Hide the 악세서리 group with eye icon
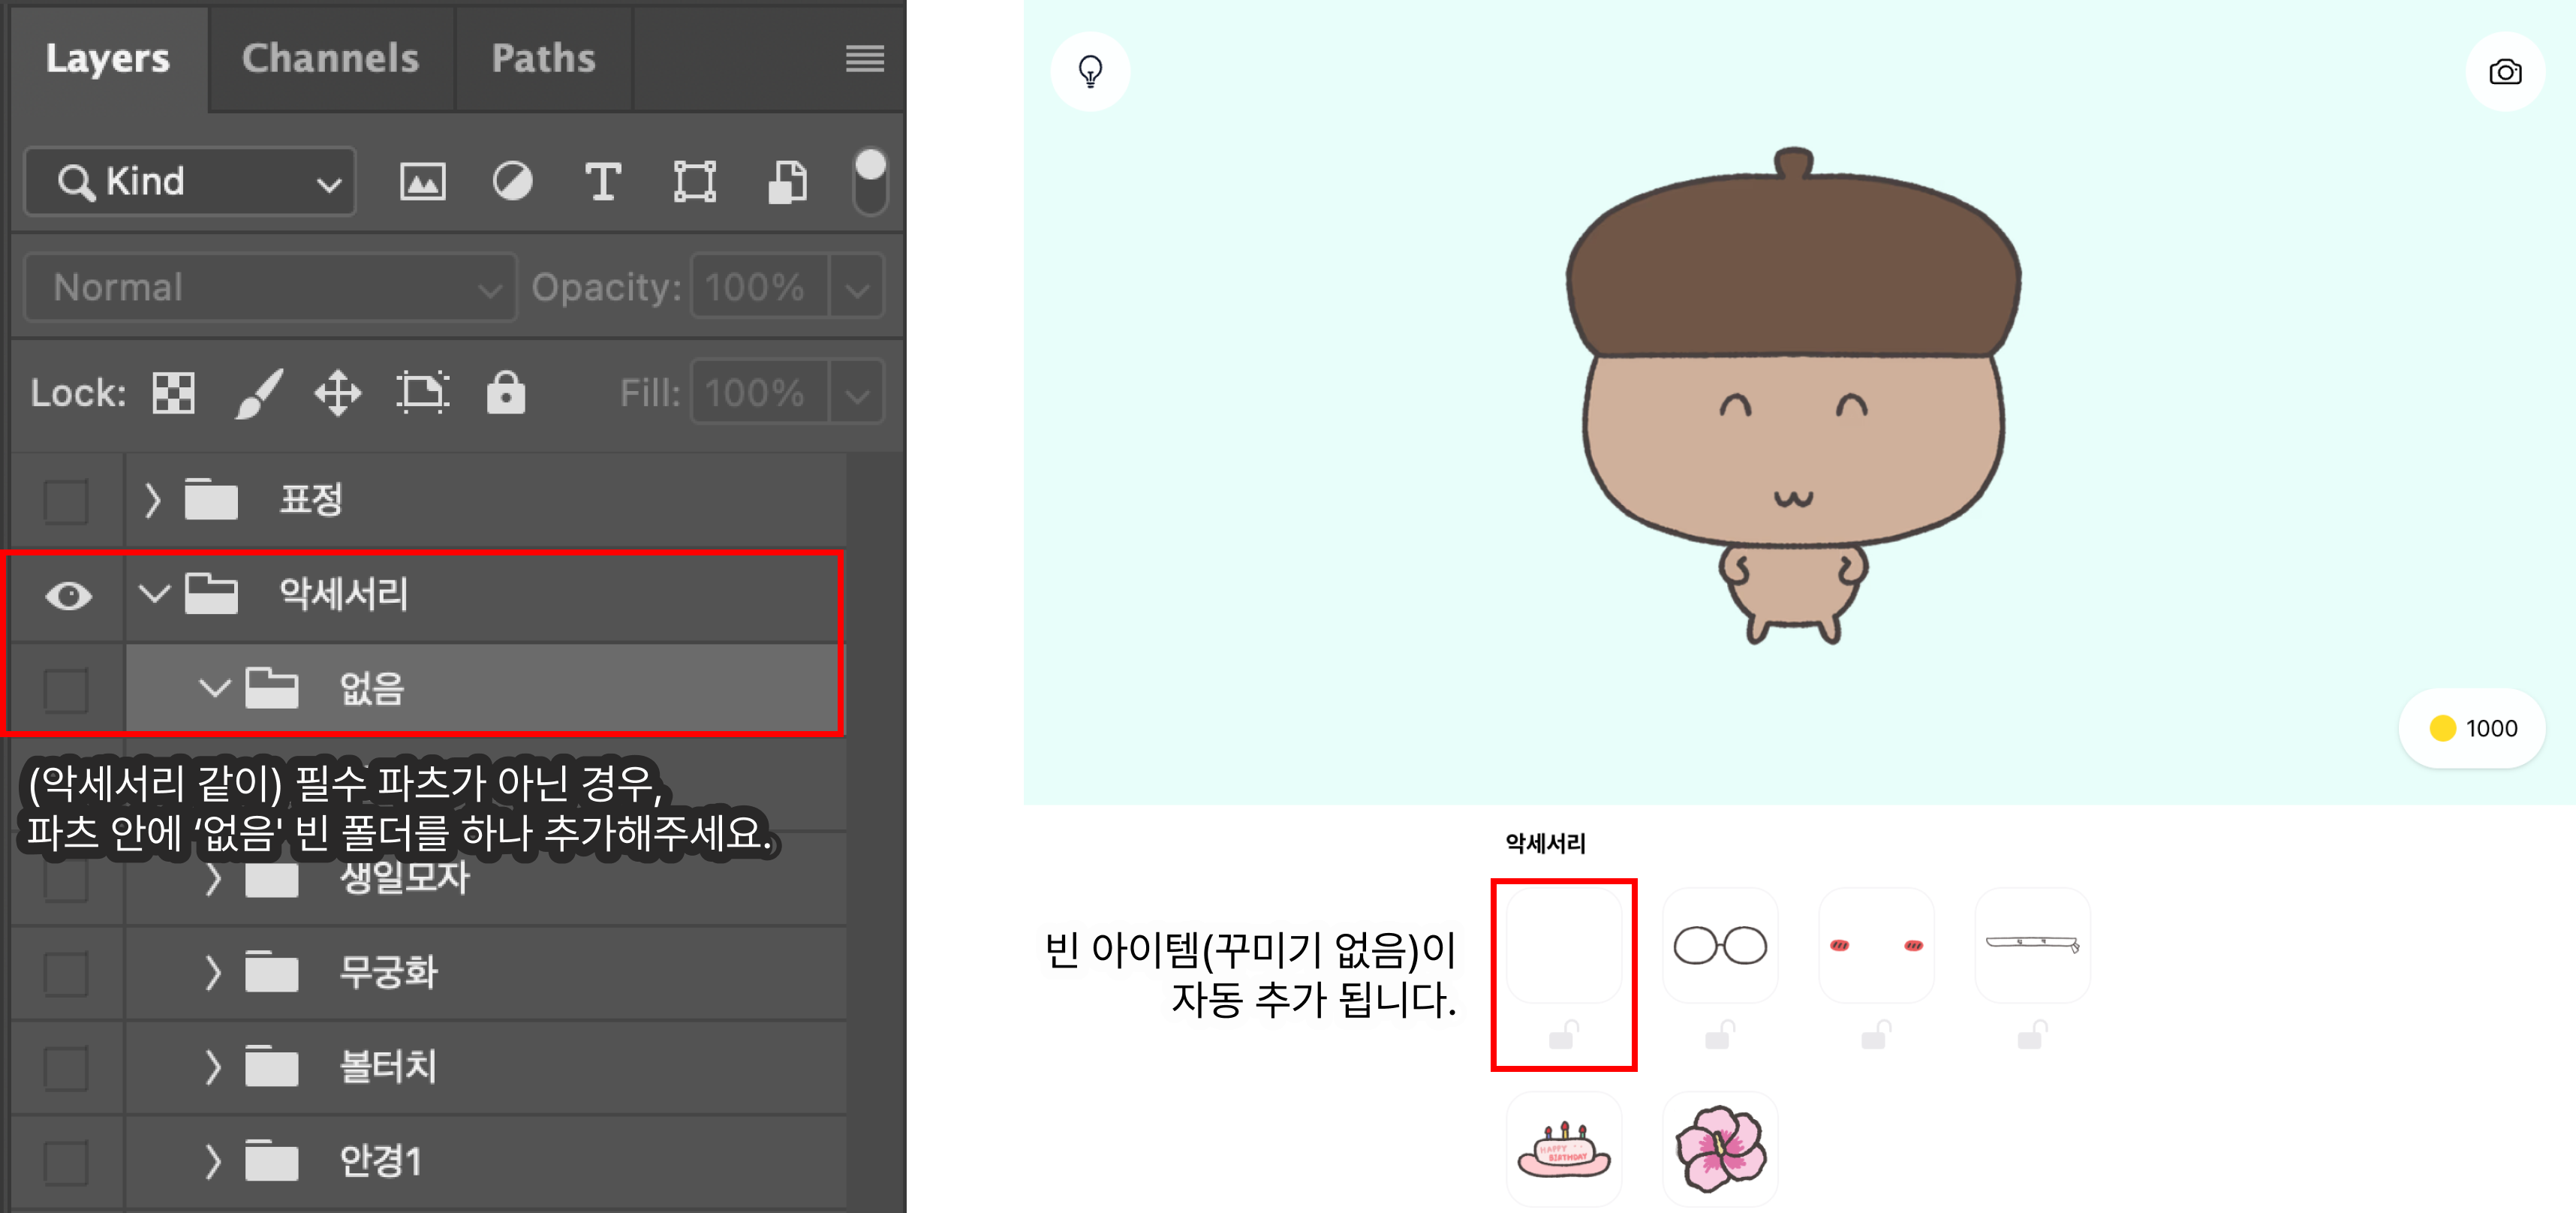Viewport: 2576px width, 1213px height. coord(68,596)
